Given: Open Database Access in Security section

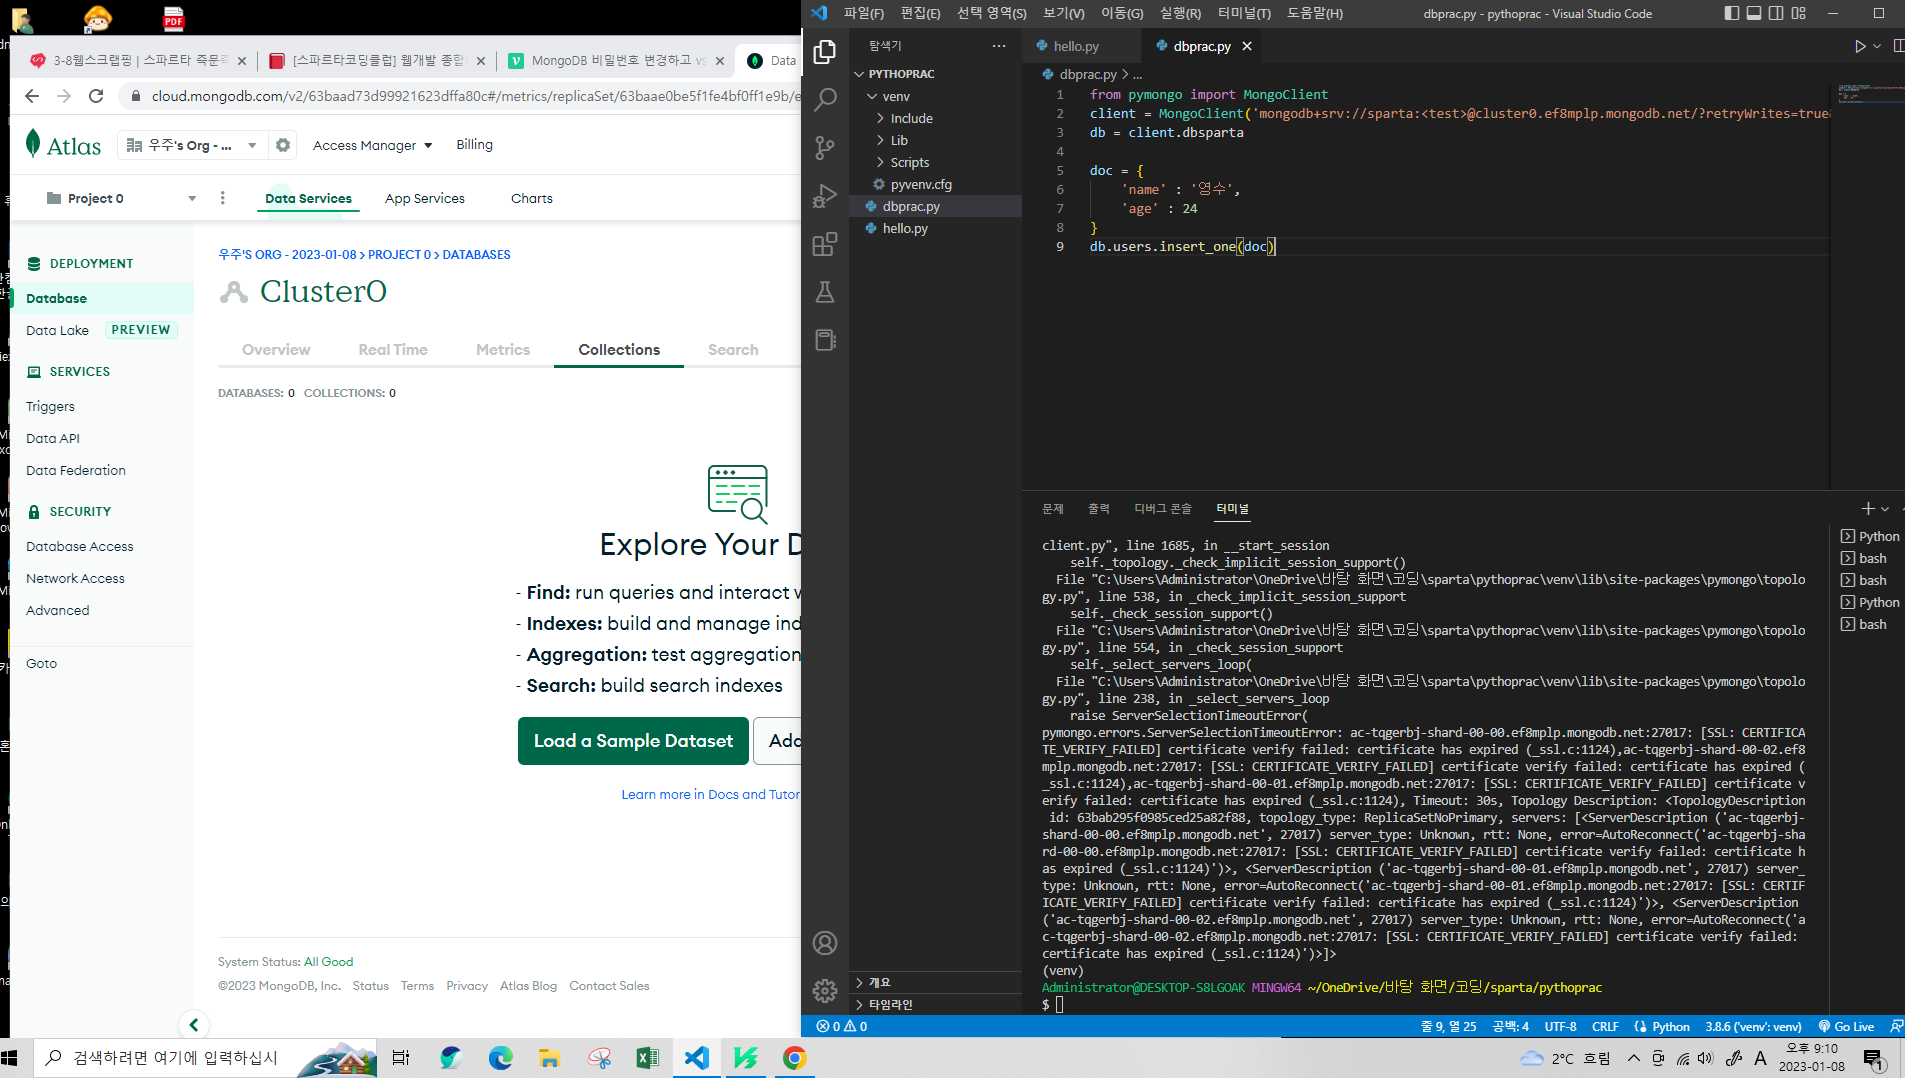Looking at the screenshot, I should tap(80, 546).
